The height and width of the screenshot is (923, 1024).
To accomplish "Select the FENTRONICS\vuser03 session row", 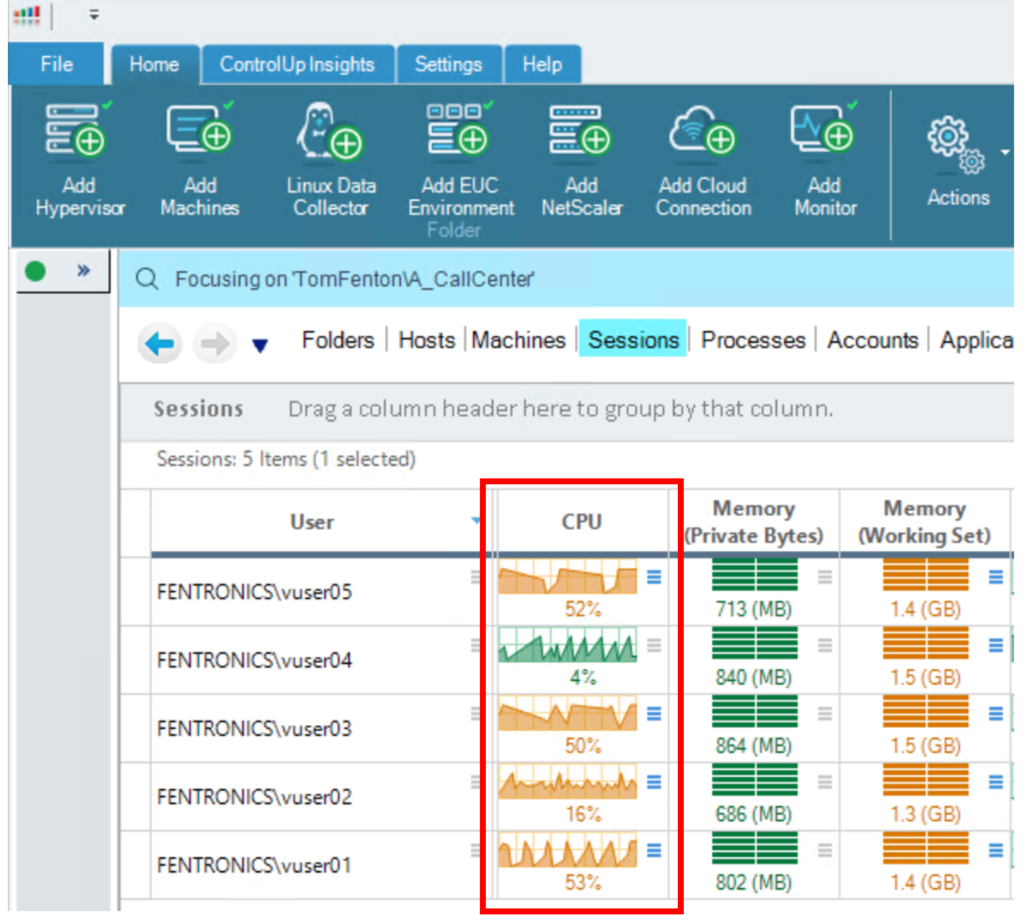I will [254, 728].
